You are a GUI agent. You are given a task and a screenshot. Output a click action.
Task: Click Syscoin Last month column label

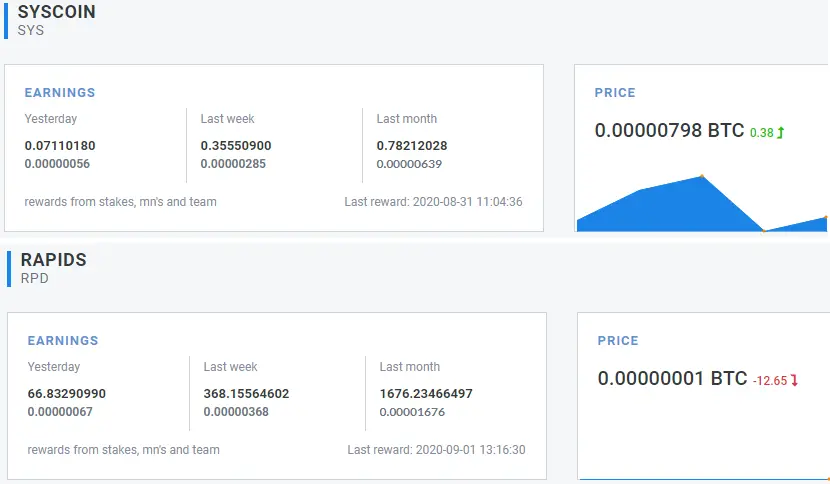pyautogui.click(x=407, y=119)
